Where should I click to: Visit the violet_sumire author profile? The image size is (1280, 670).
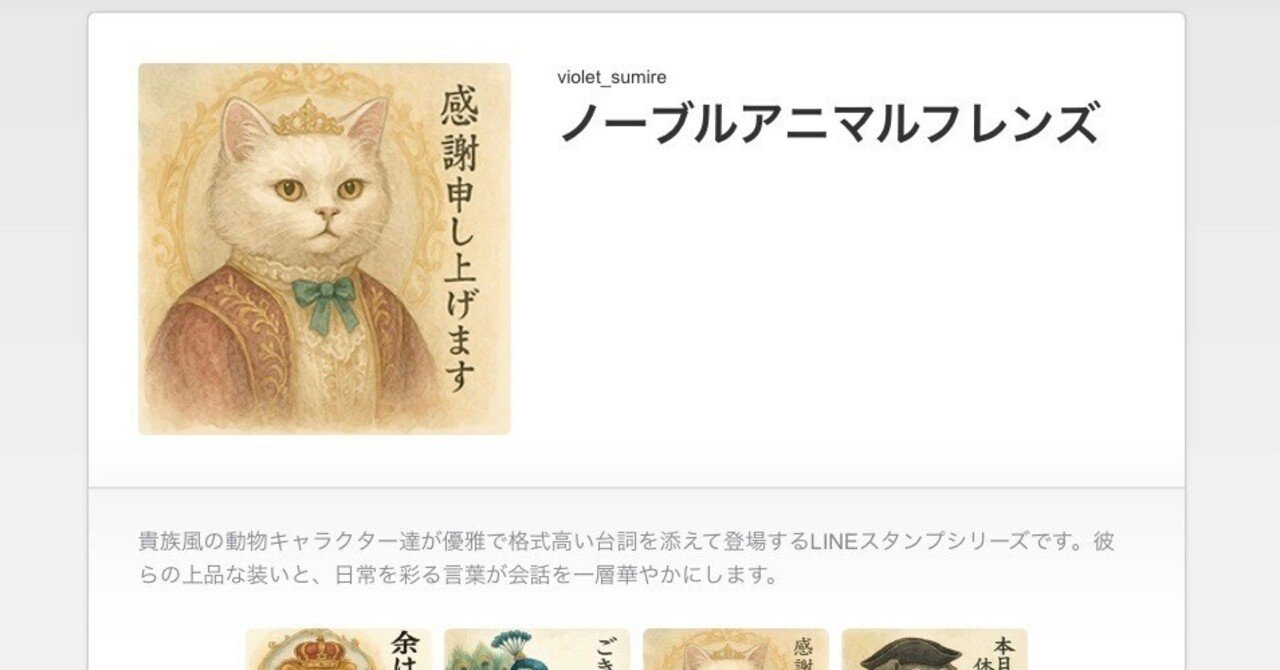click(x=612, y=78)
